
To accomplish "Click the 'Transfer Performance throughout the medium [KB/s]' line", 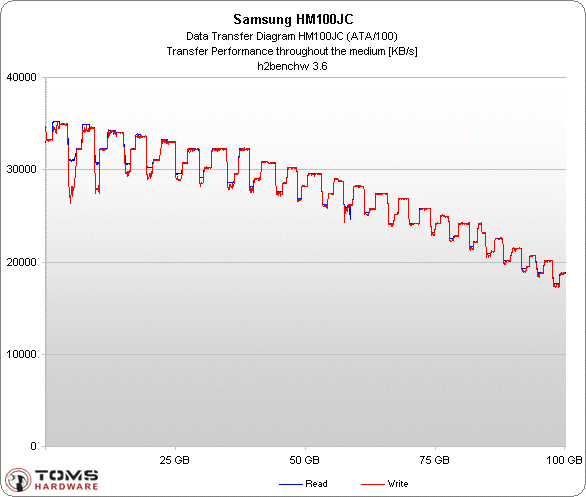I will (292, 51).
